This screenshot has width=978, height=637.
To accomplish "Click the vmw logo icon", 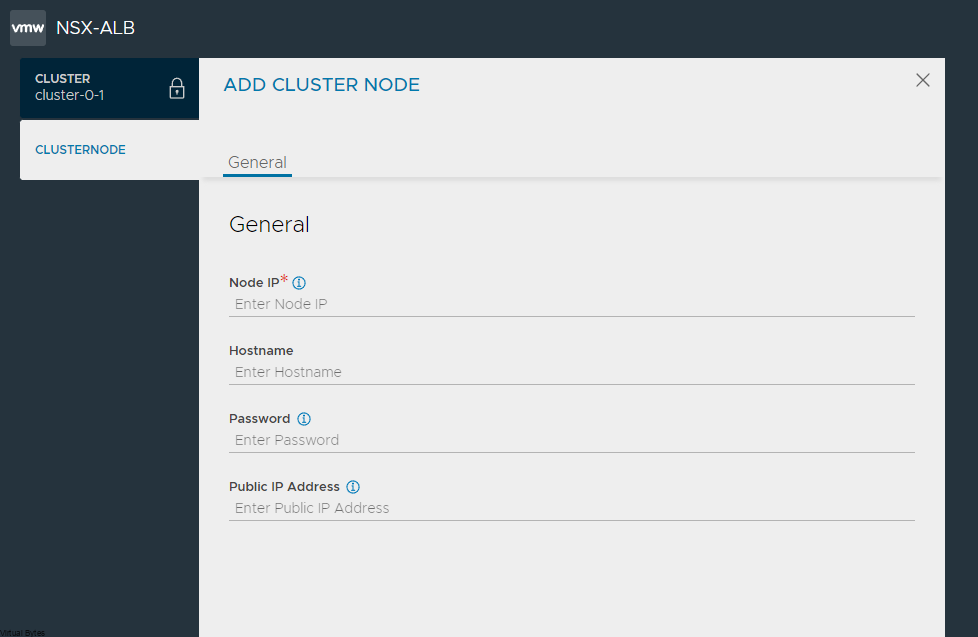I will point(28,28).
